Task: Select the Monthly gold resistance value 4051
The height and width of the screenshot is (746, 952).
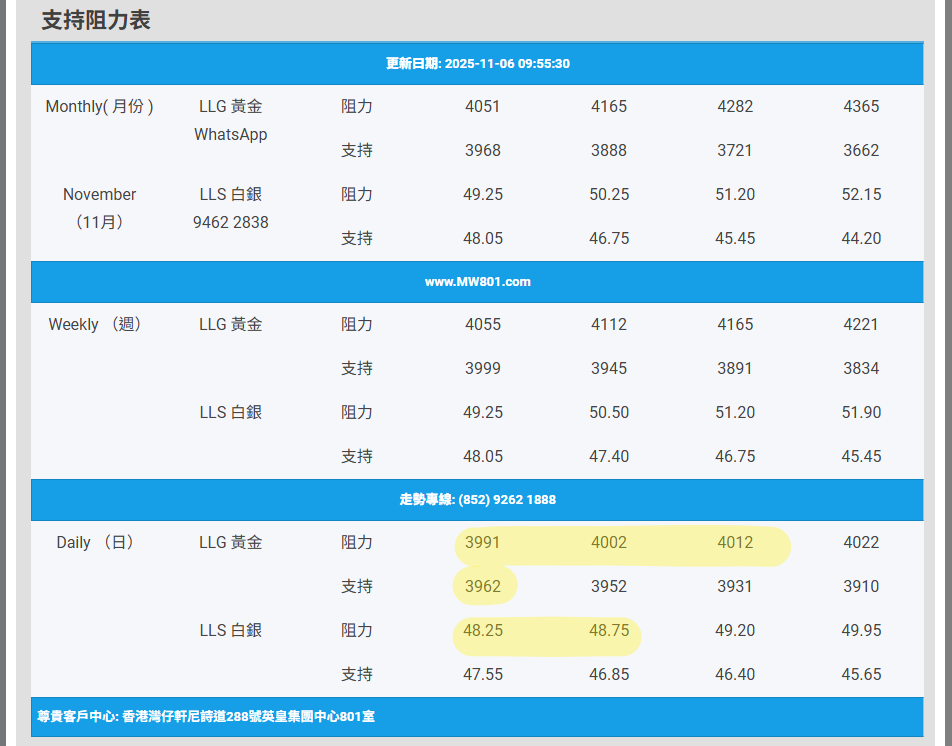Action: [x=483, y=106]
